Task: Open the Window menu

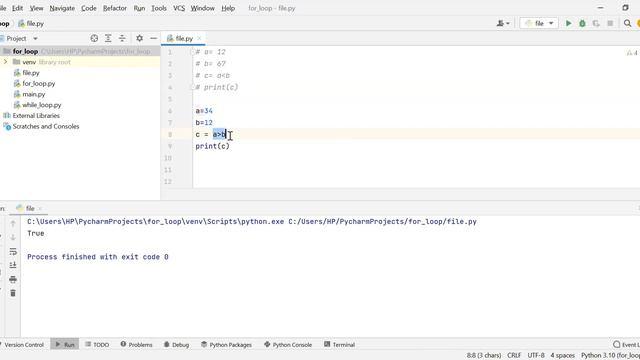Action: (202, 8)
